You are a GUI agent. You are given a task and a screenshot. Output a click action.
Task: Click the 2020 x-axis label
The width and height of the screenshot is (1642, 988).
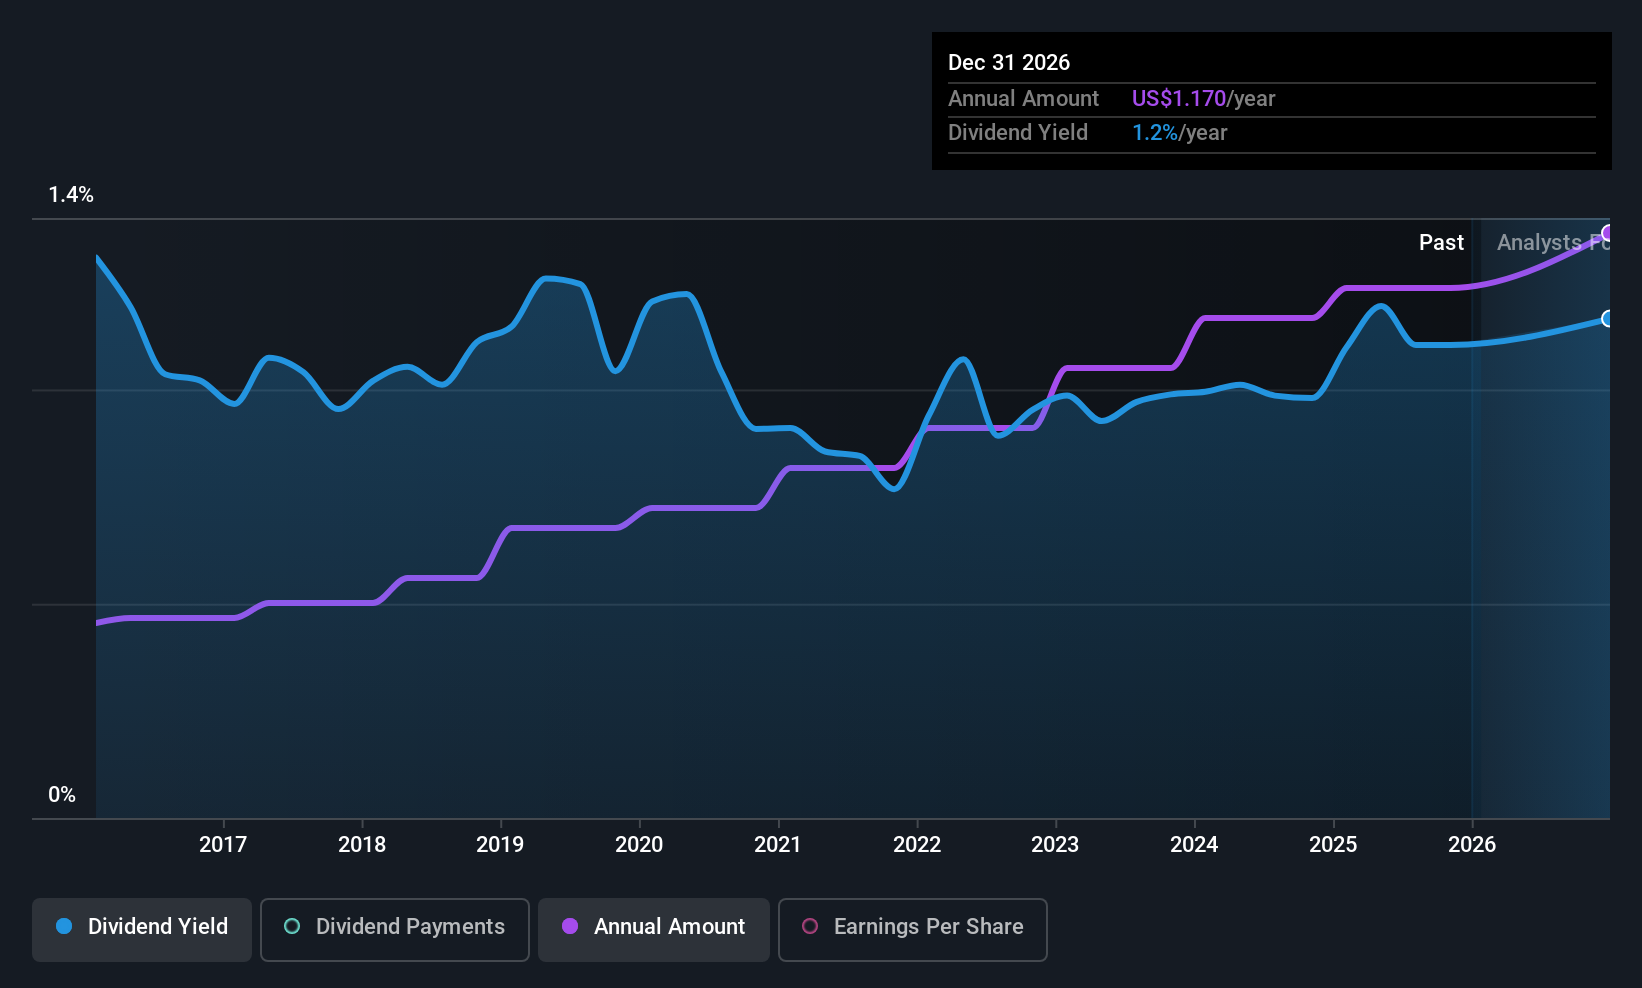[x=639, y=844]
